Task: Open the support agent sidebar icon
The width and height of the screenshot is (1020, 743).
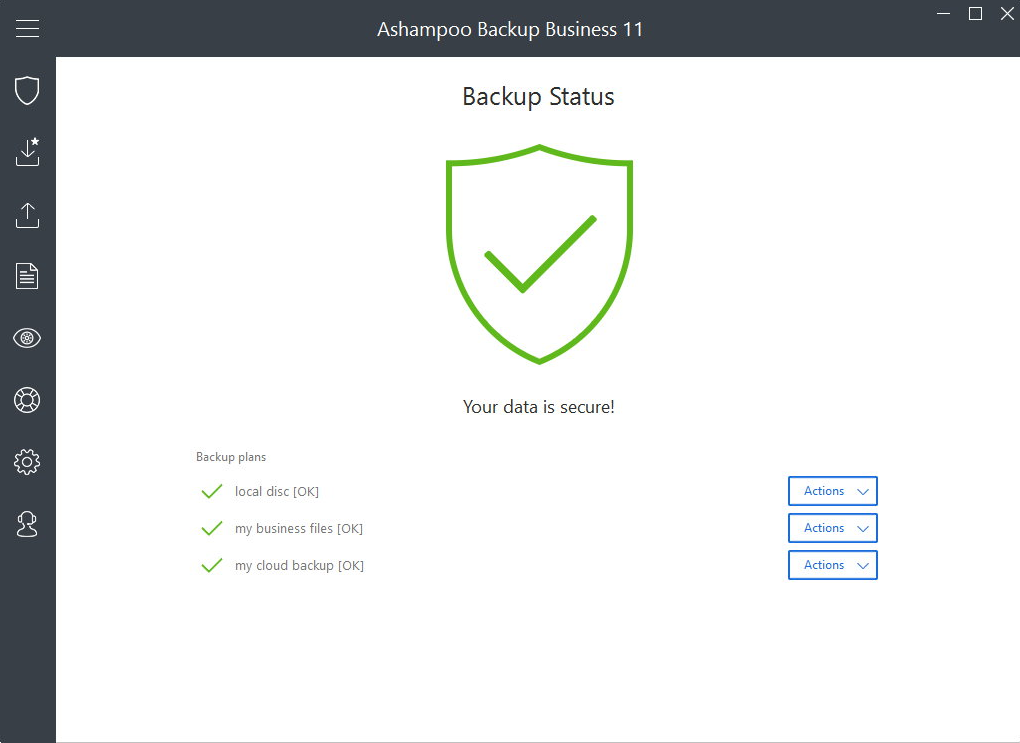Action: (27, 524)
